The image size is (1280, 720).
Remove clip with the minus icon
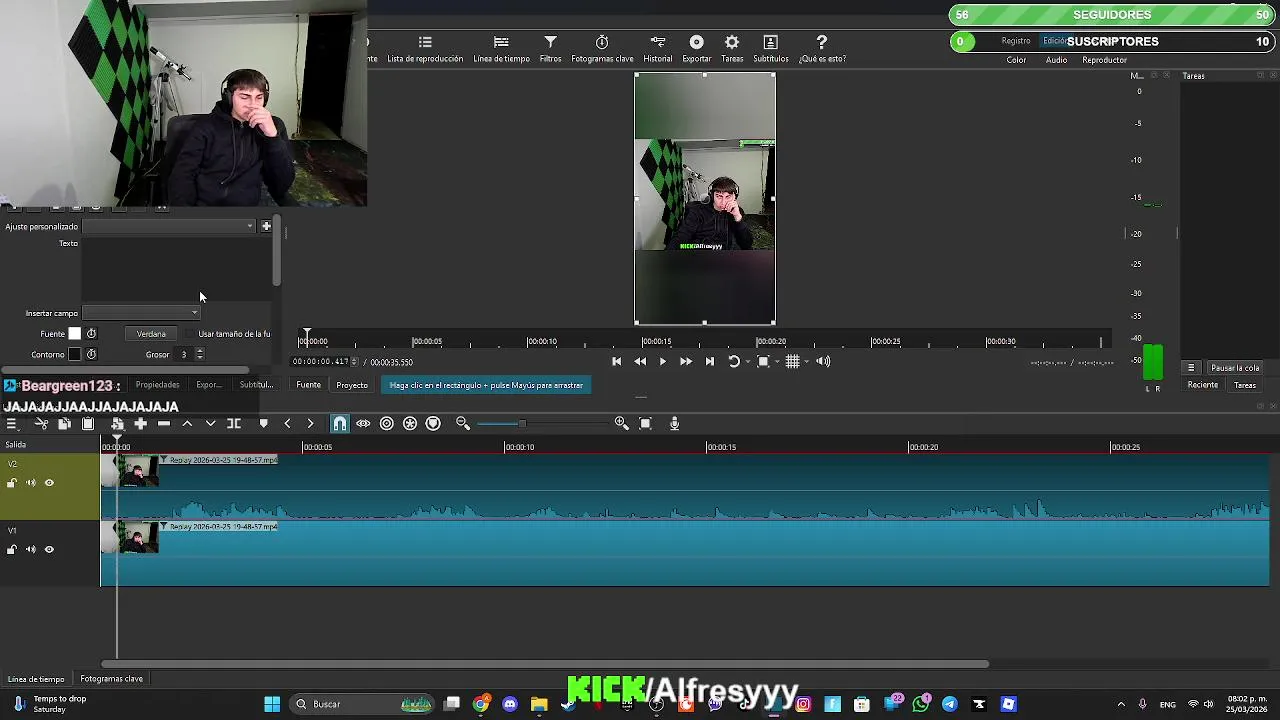(x=164, y=424)
